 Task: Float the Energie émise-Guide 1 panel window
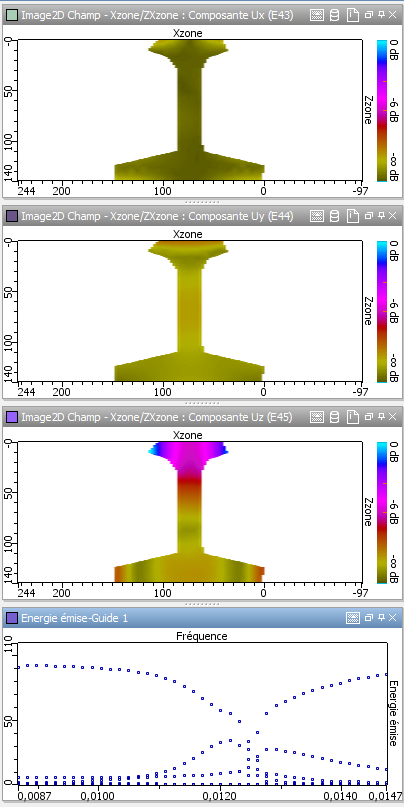(369, 618)
